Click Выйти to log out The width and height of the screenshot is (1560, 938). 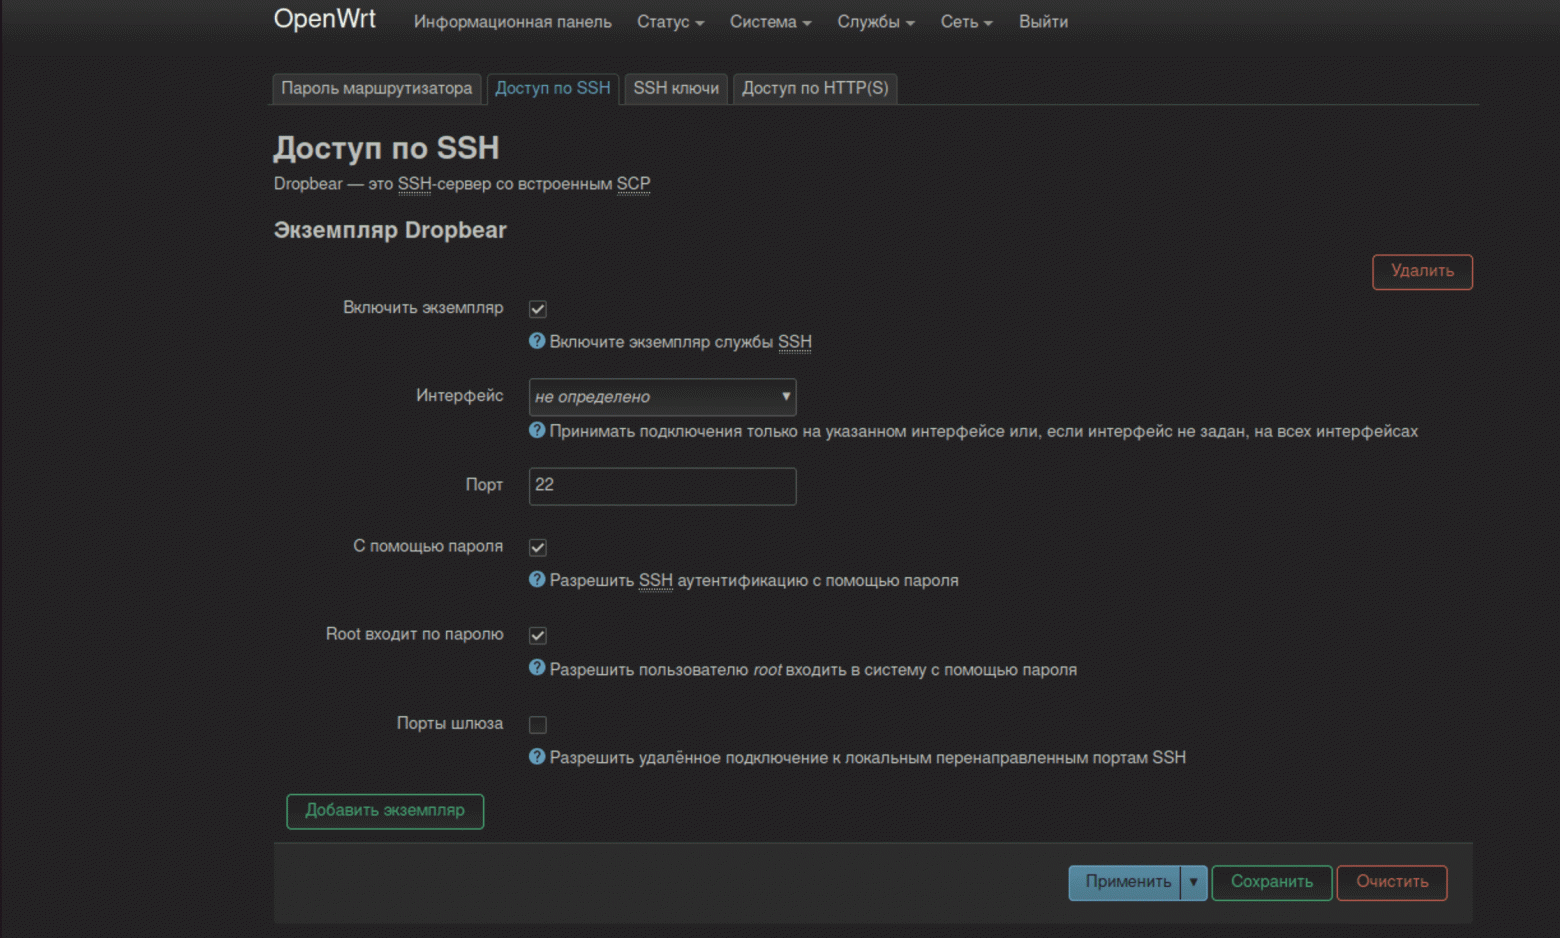click(x=1043, y=22)
